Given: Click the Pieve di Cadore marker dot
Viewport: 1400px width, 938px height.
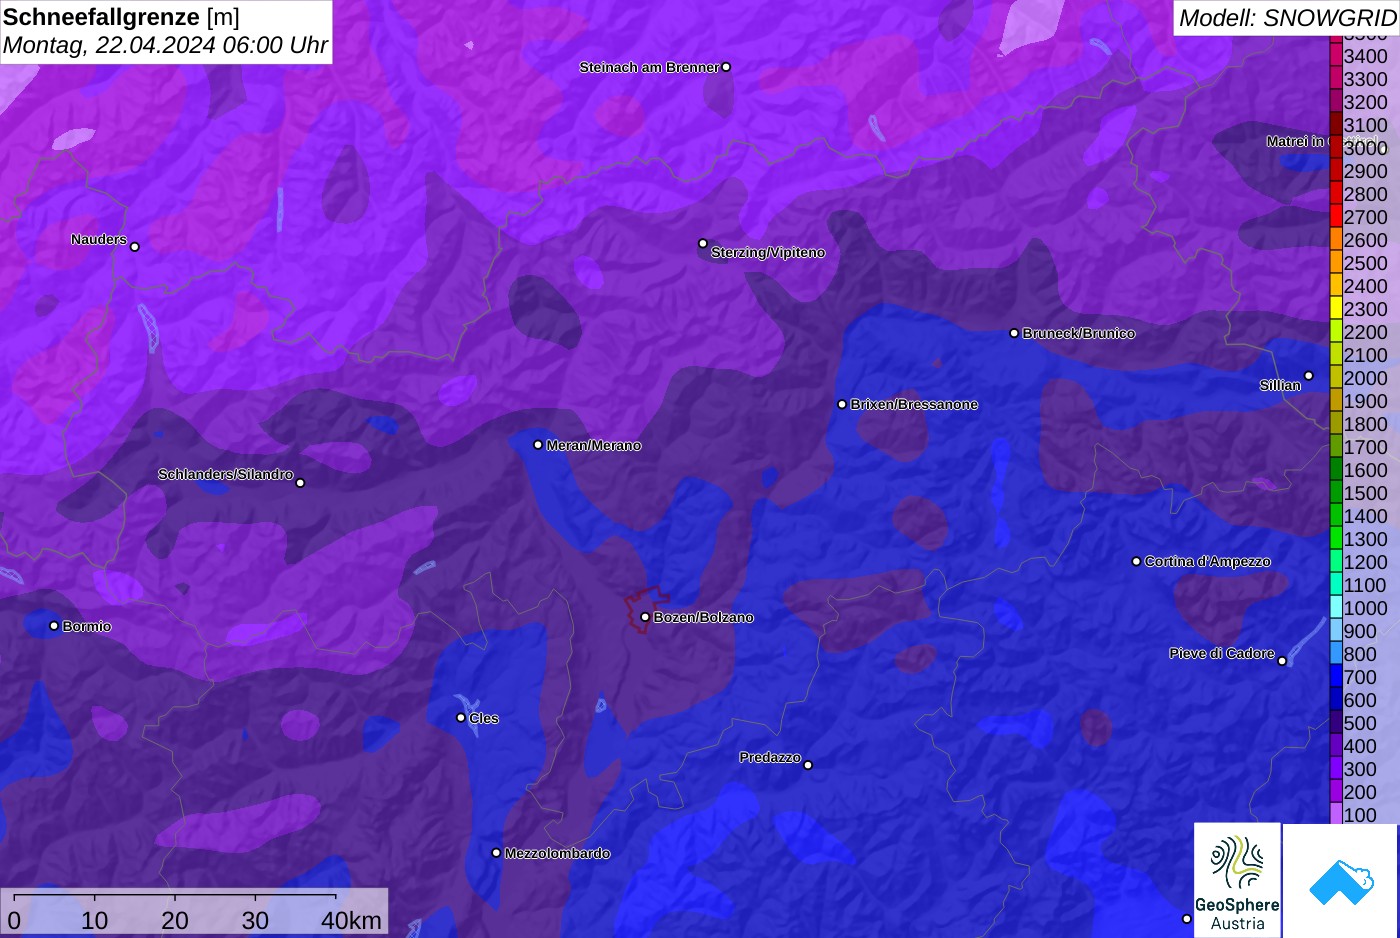Looking at the screenshot, I should pos(1282,661).
